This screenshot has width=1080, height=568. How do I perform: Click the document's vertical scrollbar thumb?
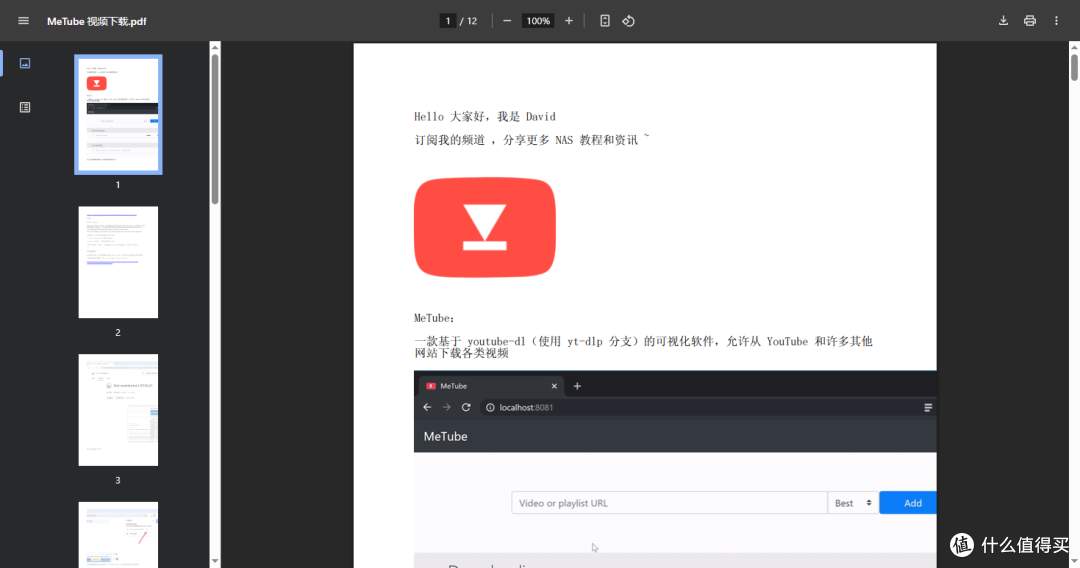[1074, 67]
